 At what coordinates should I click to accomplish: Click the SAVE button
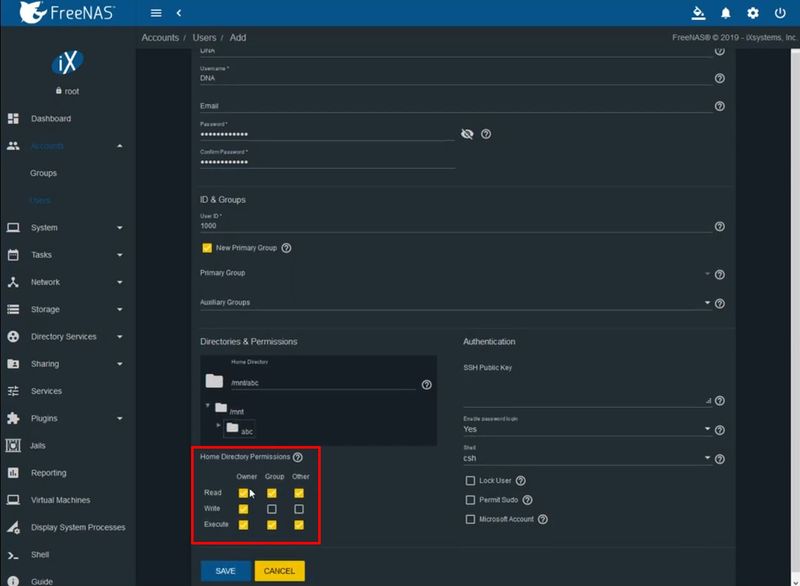(225, 570)
